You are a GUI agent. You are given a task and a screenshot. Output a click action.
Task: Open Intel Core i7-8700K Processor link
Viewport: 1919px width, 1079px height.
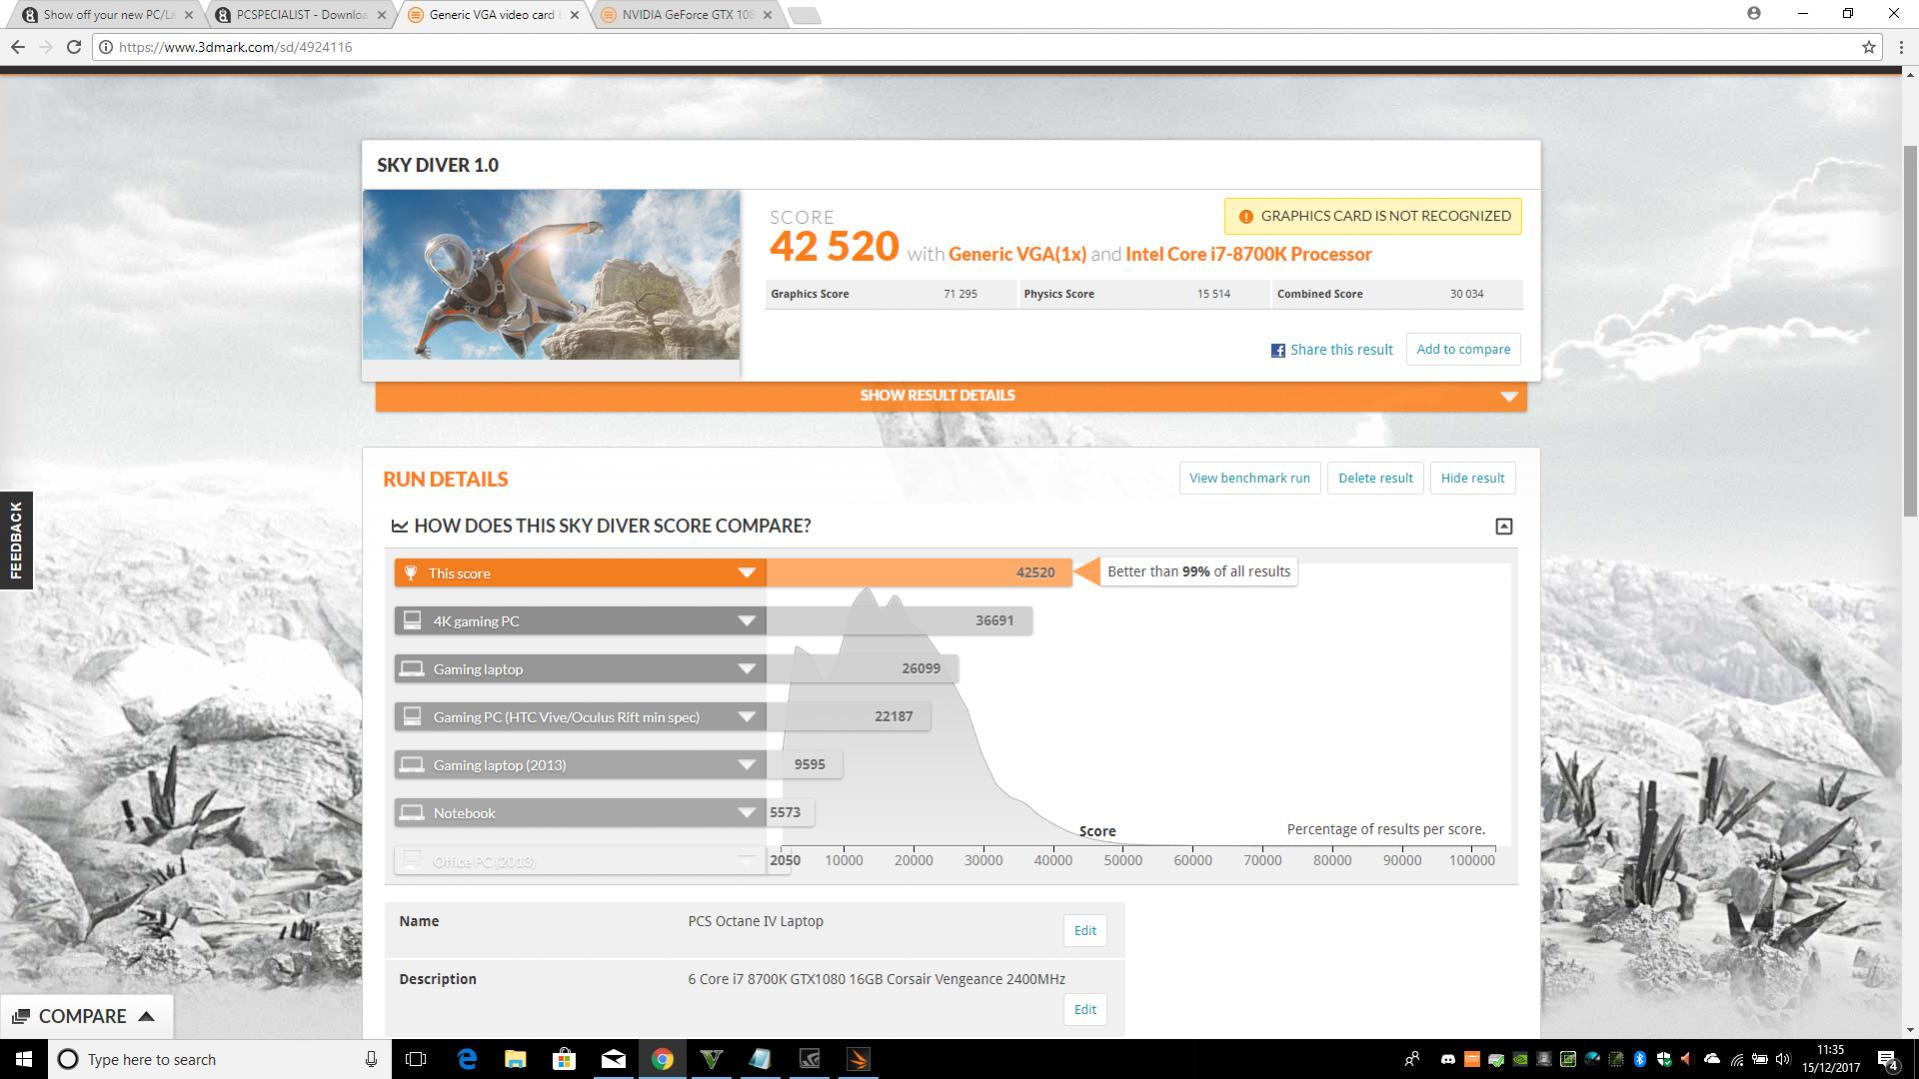1248,254
